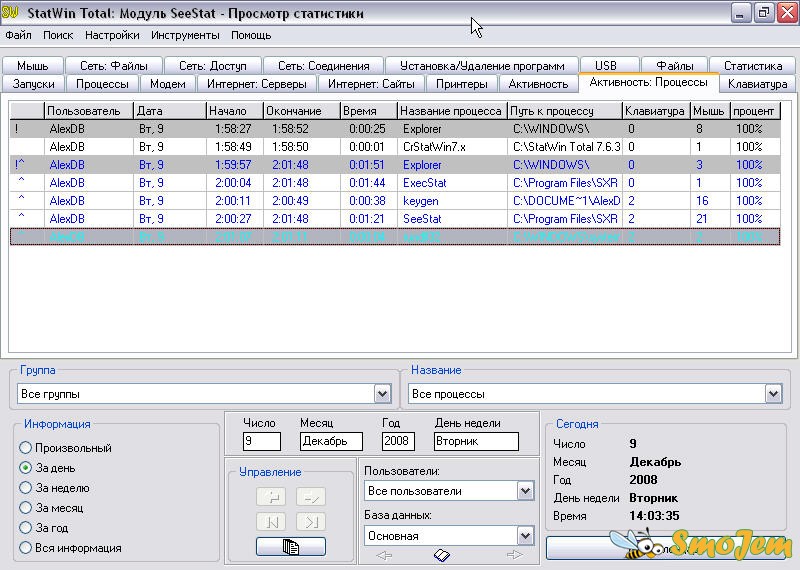Sort by the Дата column header
The width and height of the screenshot is (800, 570).
click(170, 111)
